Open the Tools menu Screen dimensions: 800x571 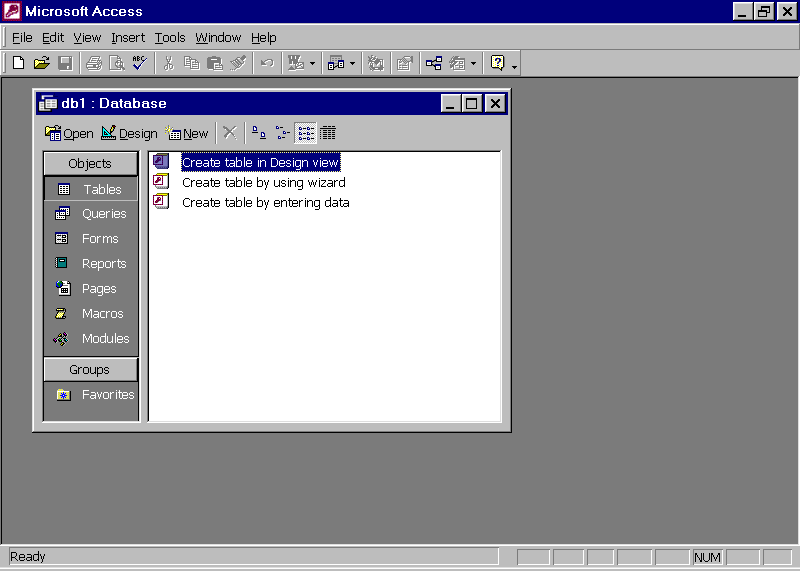point(170,38)
